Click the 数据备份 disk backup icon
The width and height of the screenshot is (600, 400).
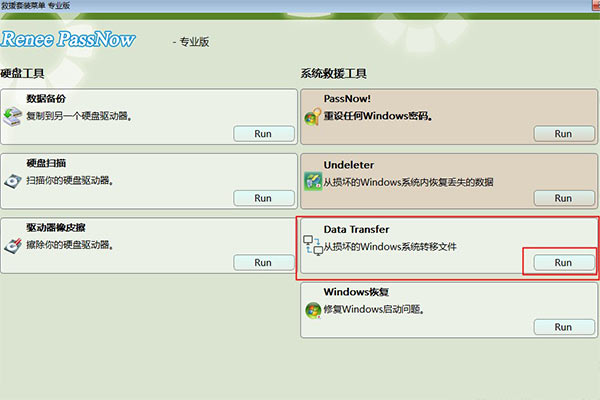(13, 116)
